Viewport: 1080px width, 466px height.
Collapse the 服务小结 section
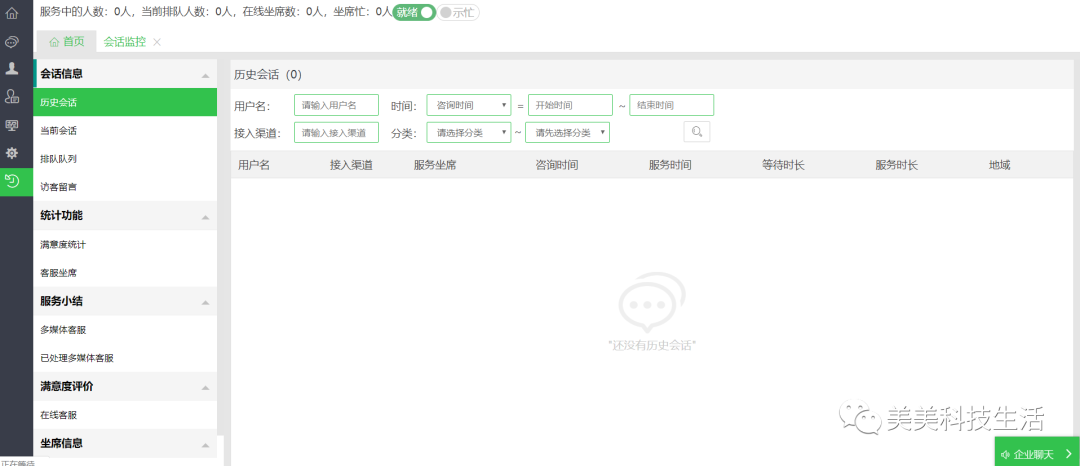click(205, 303)
